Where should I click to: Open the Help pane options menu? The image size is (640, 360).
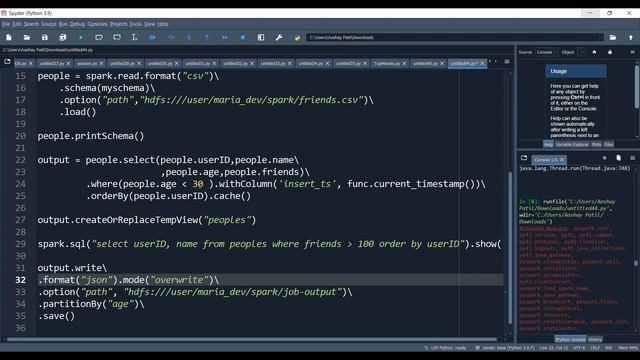[x=632, y=52]
